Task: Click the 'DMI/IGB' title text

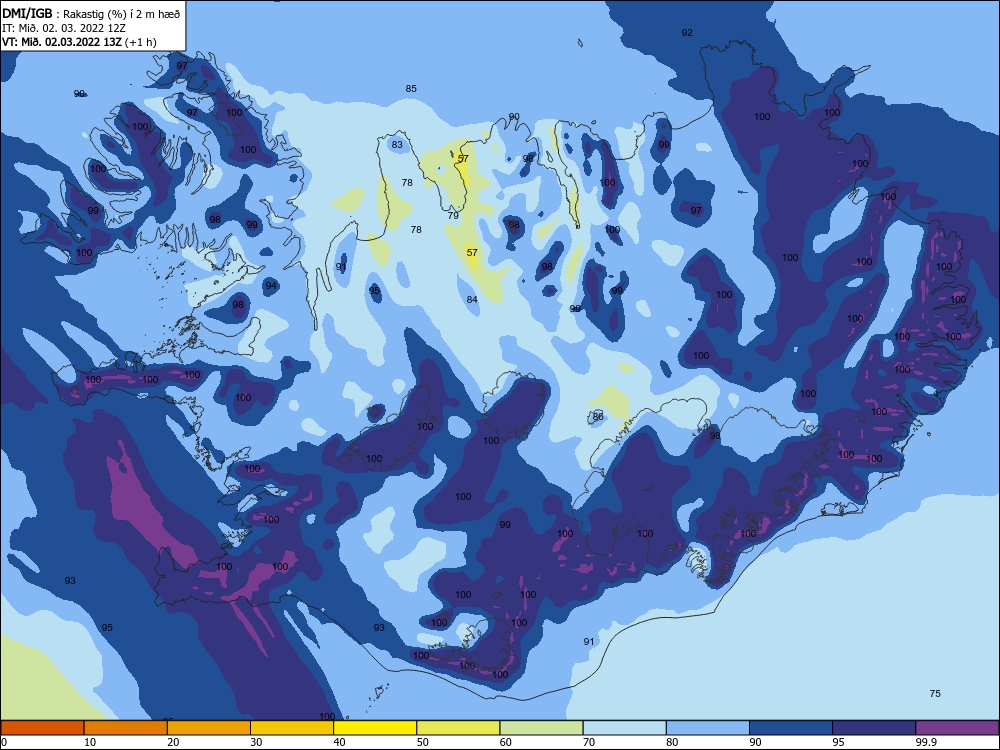Action: [x=27, y=13]
